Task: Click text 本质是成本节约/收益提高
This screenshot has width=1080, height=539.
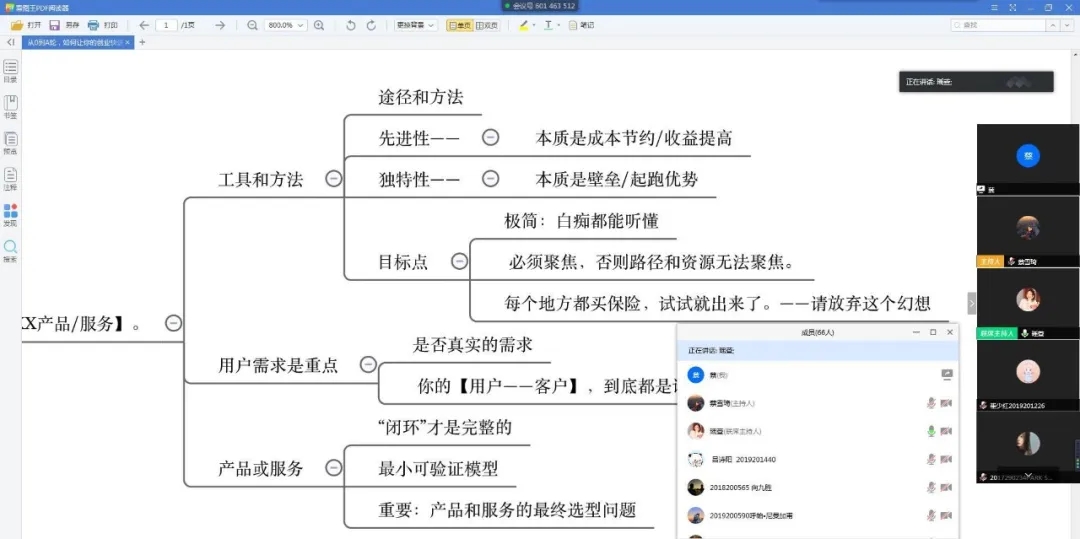Action: 634,138
